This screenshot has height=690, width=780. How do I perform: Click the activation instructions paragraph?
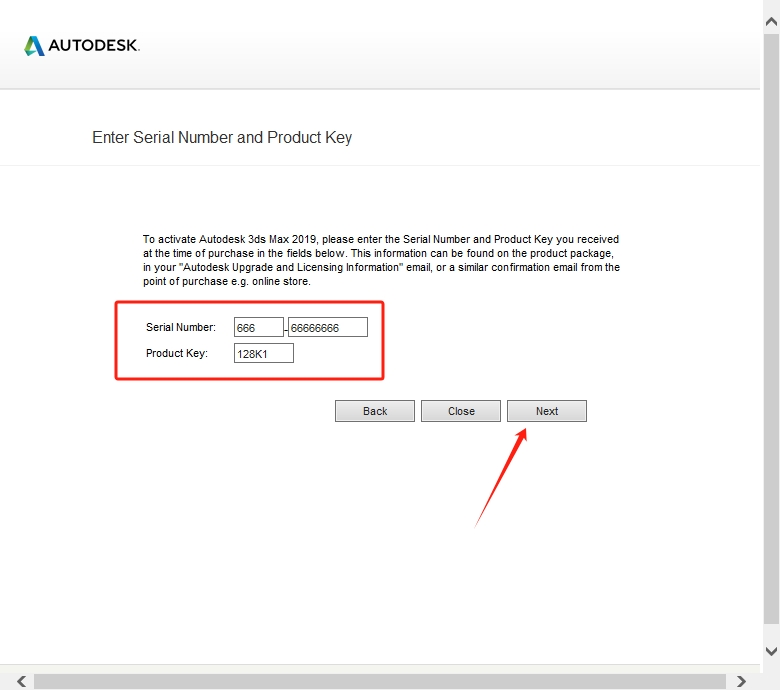click(381, 260)
